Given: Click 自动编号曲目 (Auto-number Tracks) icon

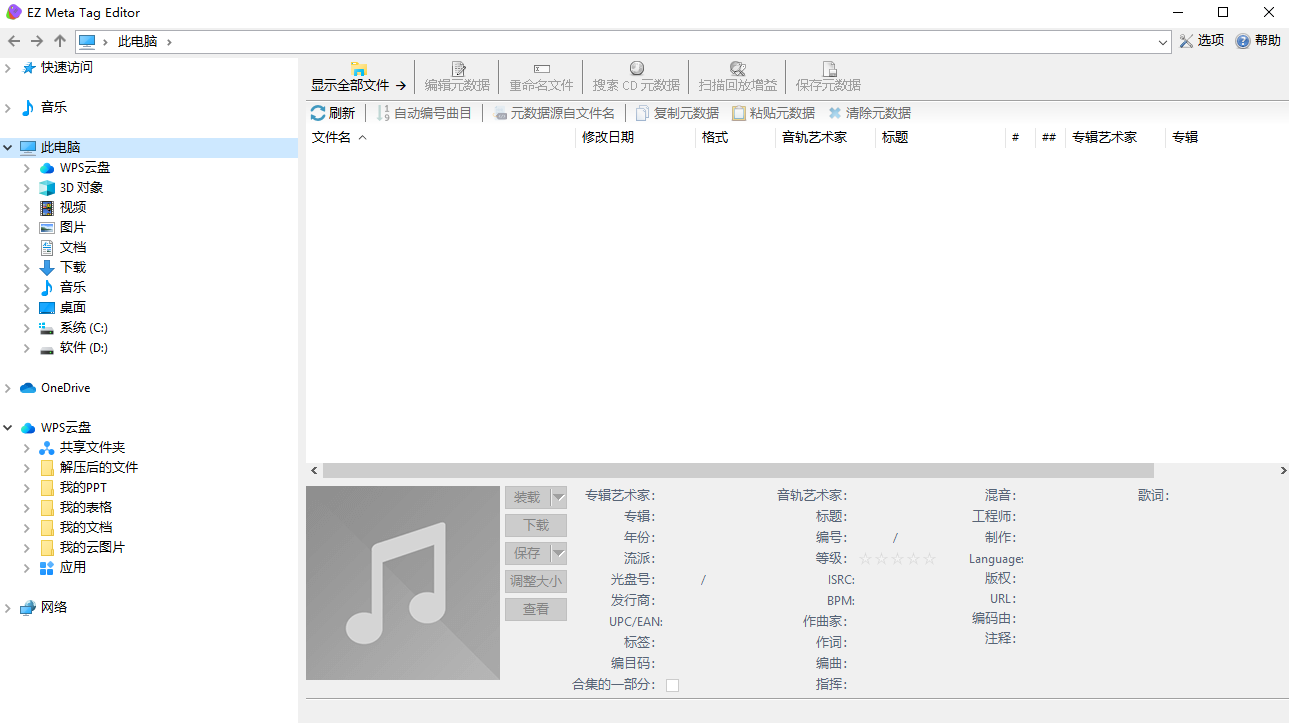Looking at the screenshot, I should point(423,112).
